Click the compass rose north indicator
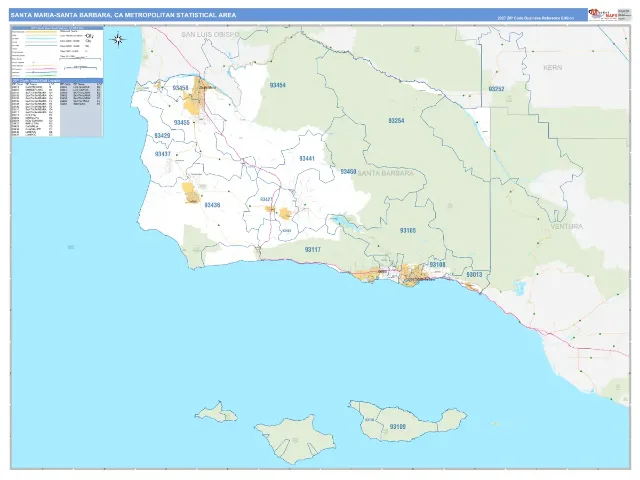This screenshot has height=480, width=640. pyautogui.click(x=118, y=40)
